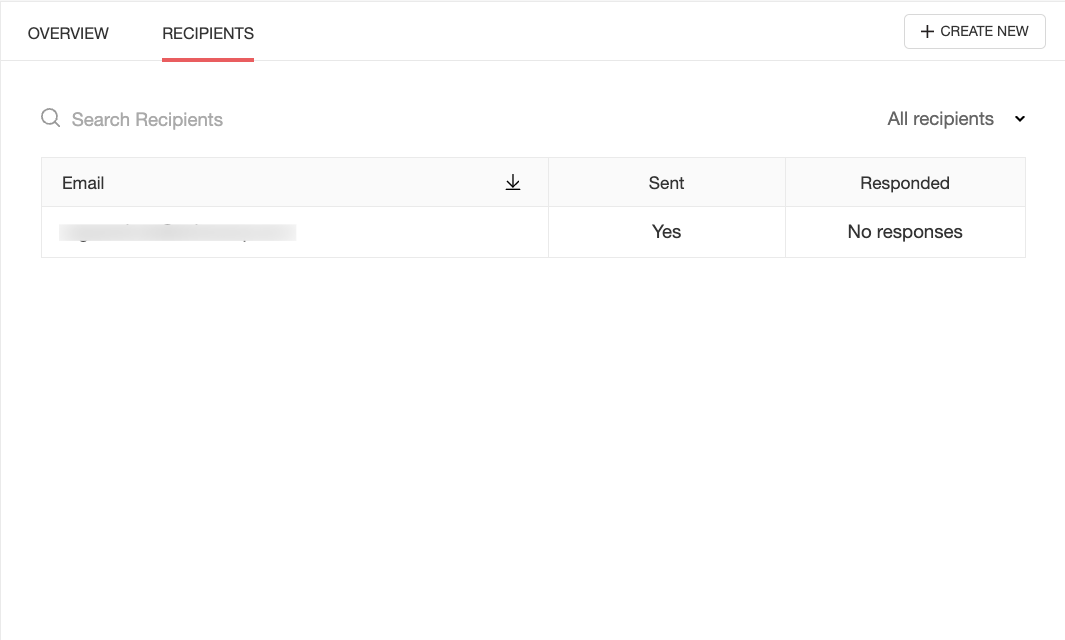Click the plus icon on Create New
Screen dimensions: 1065x640
coord(927,31)
